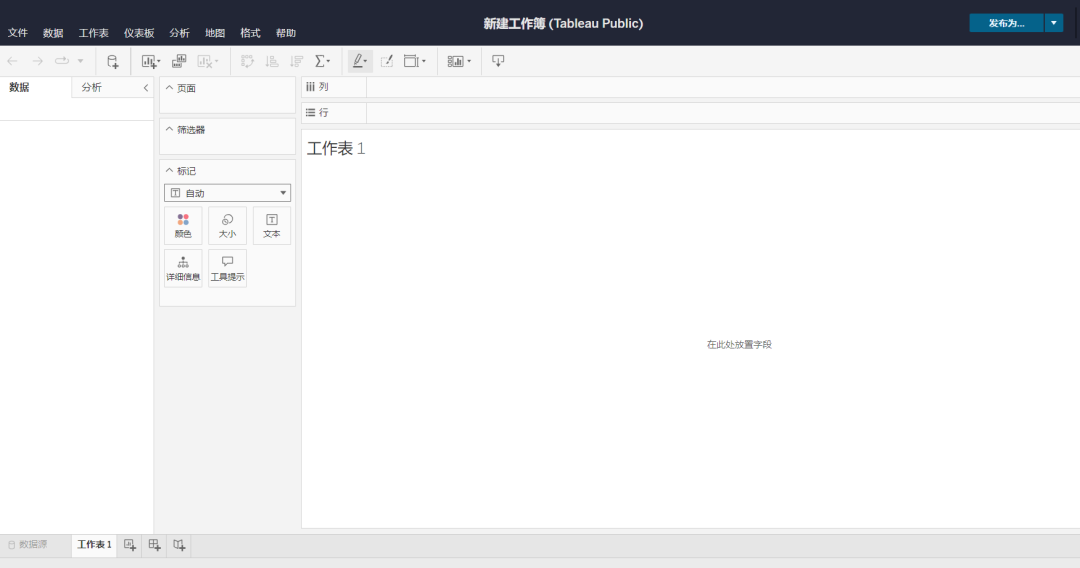Image resolution: width=1080 pixels, height=568 pixels.
Task: Click the 大小 marks button
Action: tap(227, 226)
